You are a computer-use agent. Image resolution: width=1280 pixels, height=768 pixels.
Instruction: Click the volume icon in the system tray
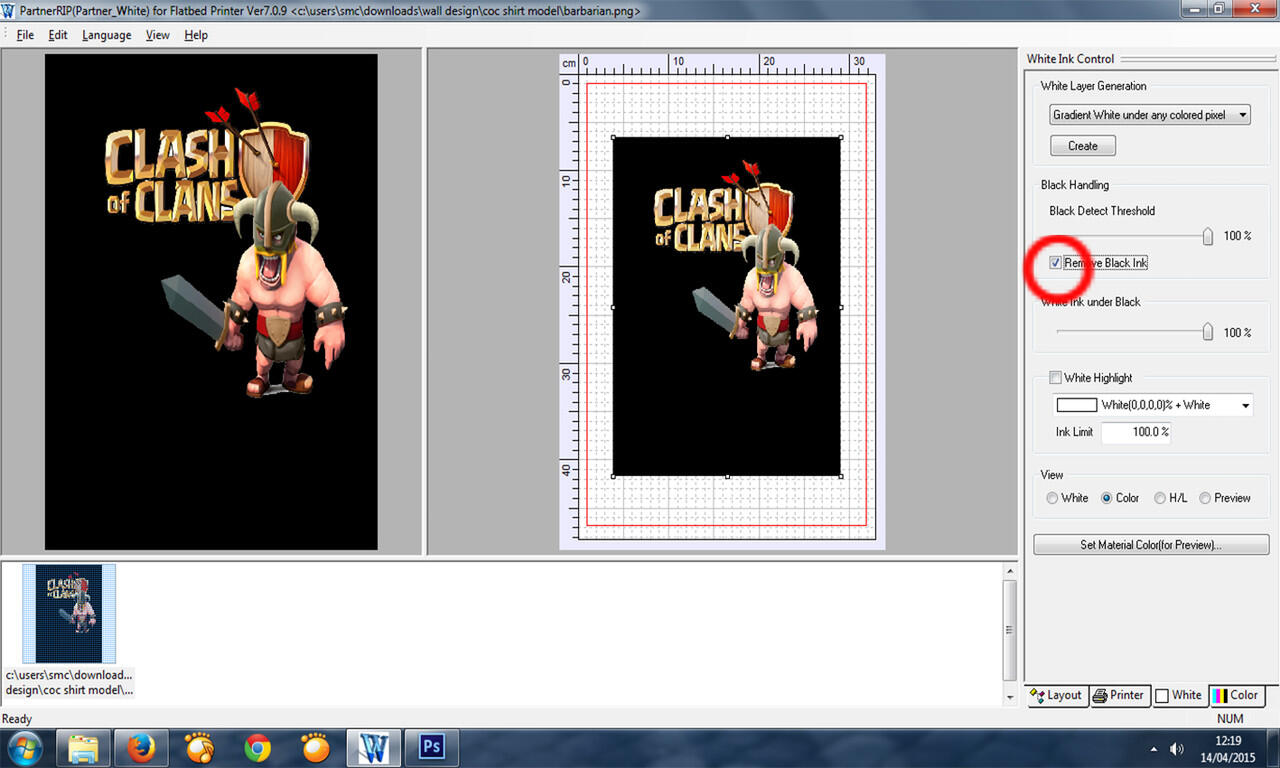coord(1177,749)
